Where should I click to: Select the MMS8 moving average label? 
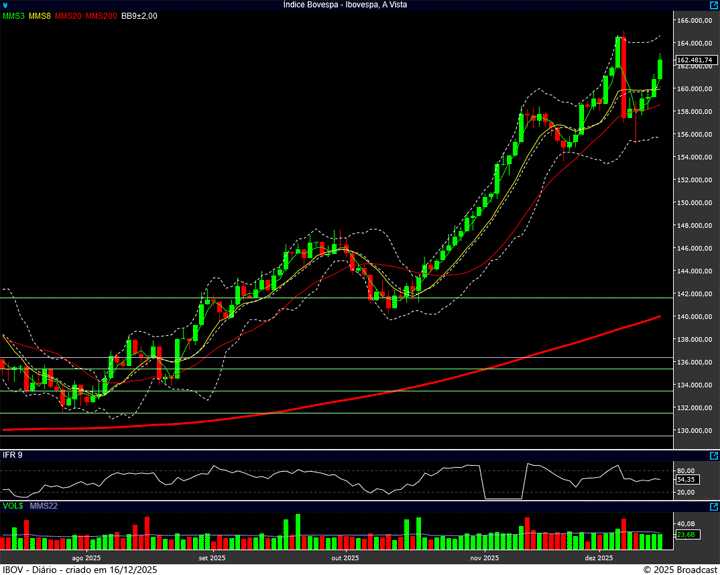pyautogui.click(x=40, y=16)
